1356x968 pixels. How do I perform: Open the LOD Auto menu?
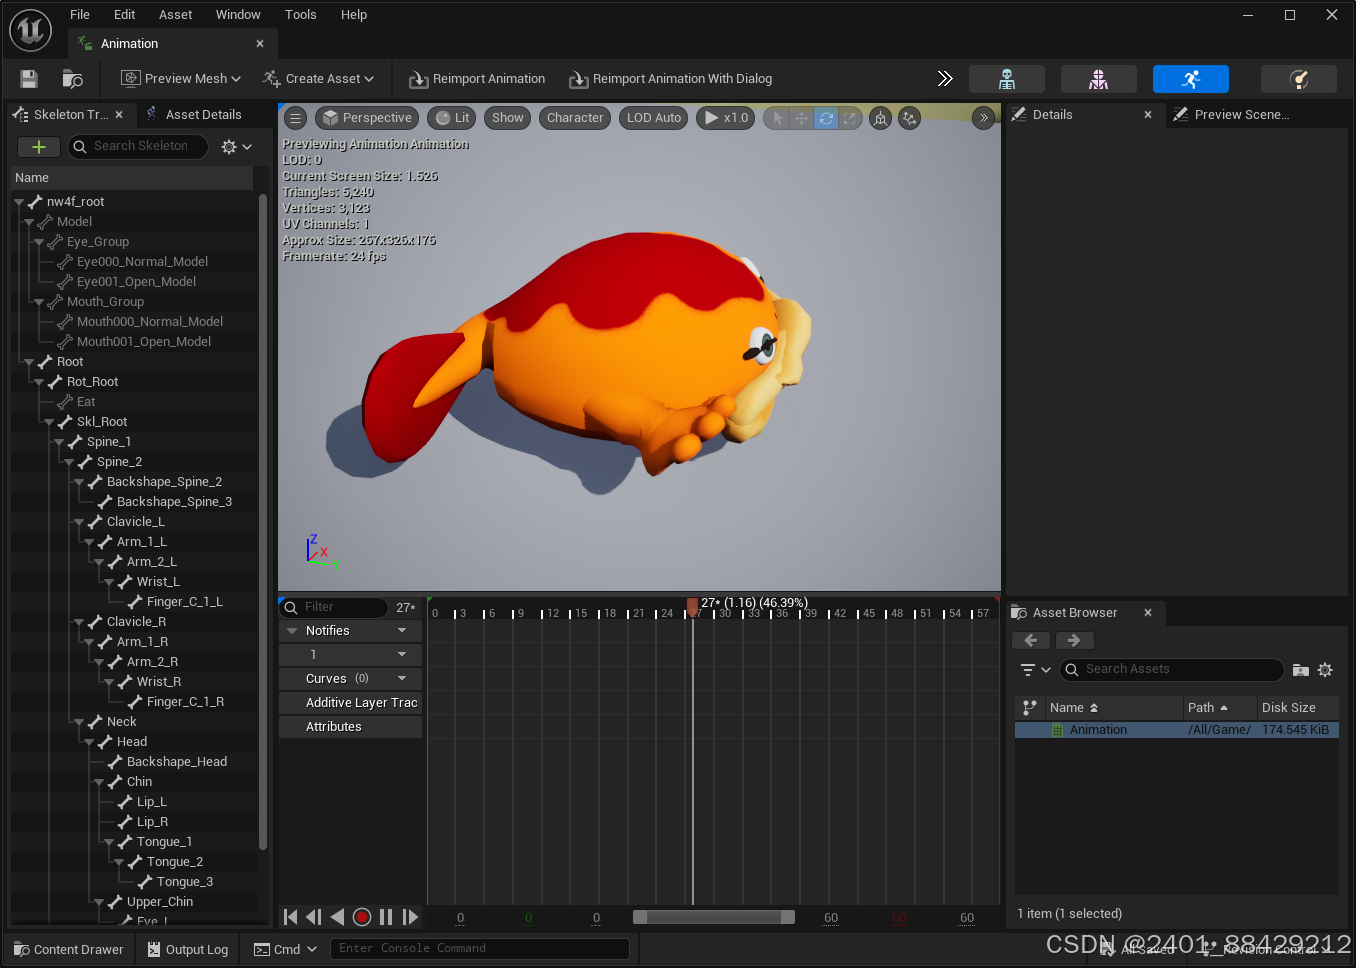click(654, 118)
